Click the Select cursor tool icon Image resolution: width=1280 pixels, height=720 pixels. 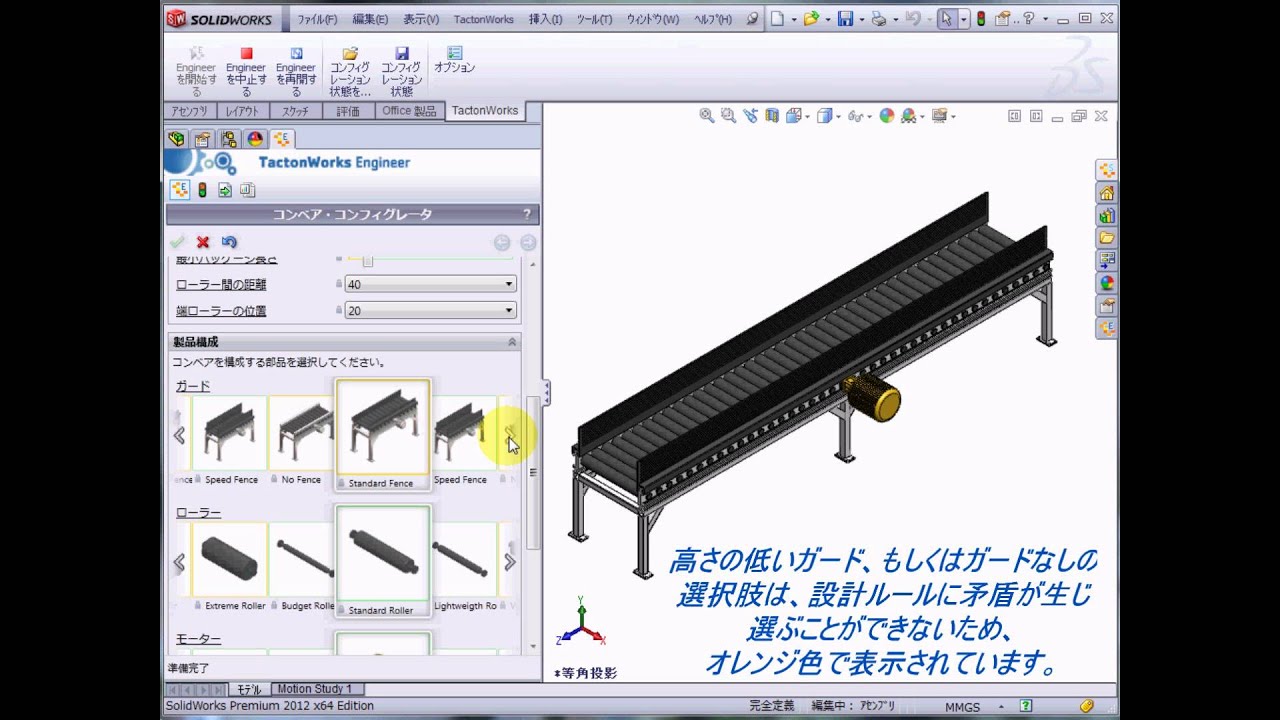click(x=945, y=19)
